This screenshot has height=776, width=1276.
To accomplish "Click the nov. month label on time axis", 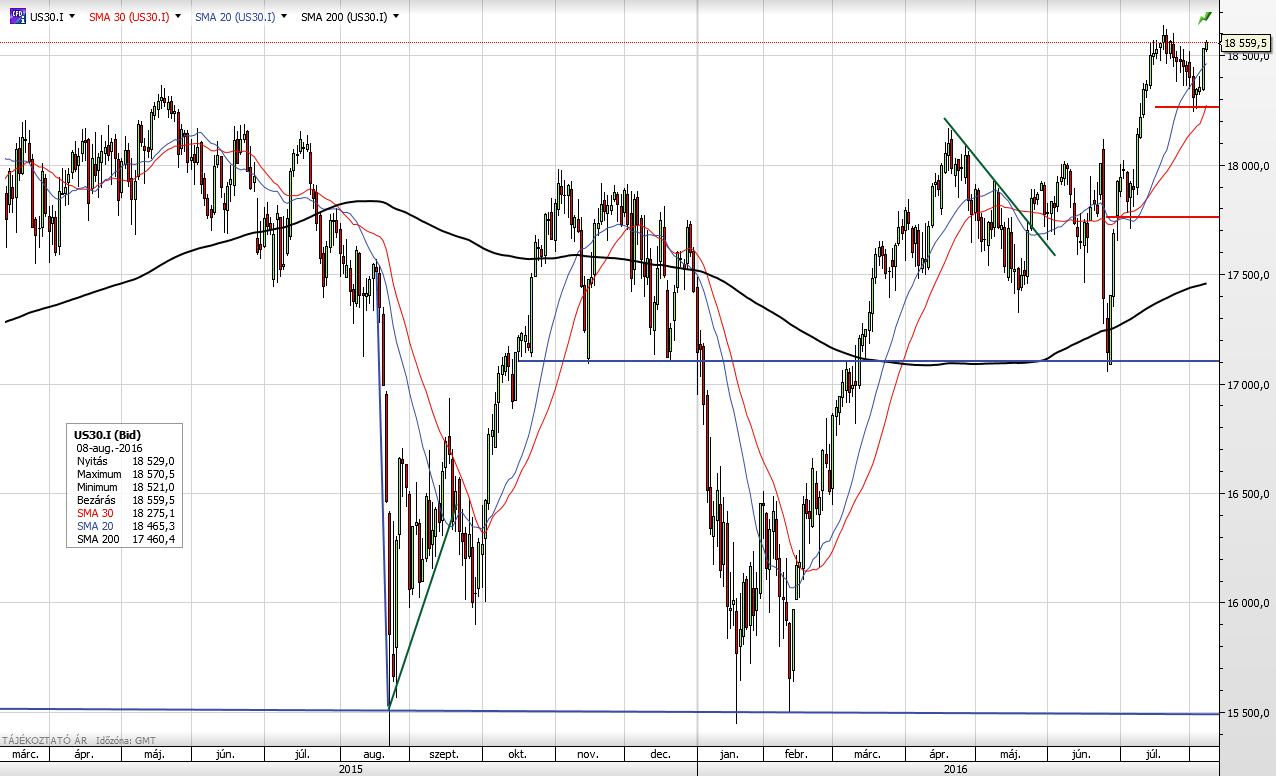I will point(588,755).
